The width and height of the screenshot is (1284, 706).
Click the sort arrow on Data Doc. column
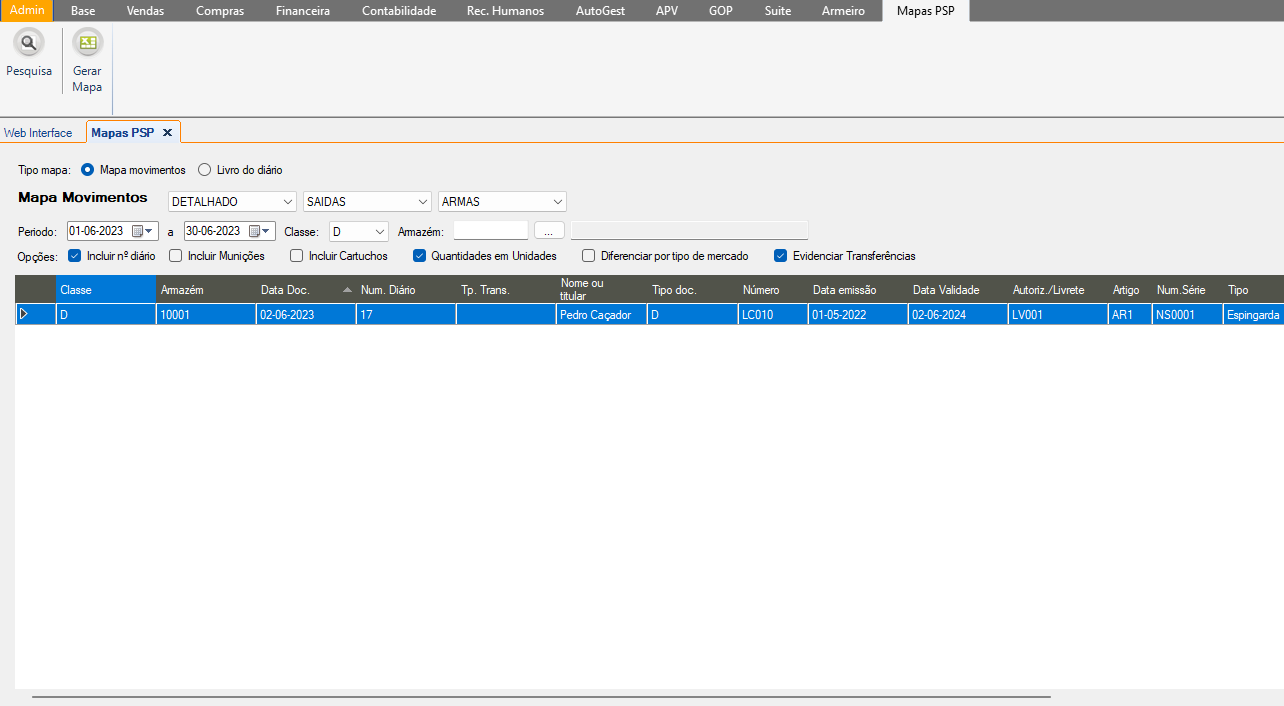(347, 290)
